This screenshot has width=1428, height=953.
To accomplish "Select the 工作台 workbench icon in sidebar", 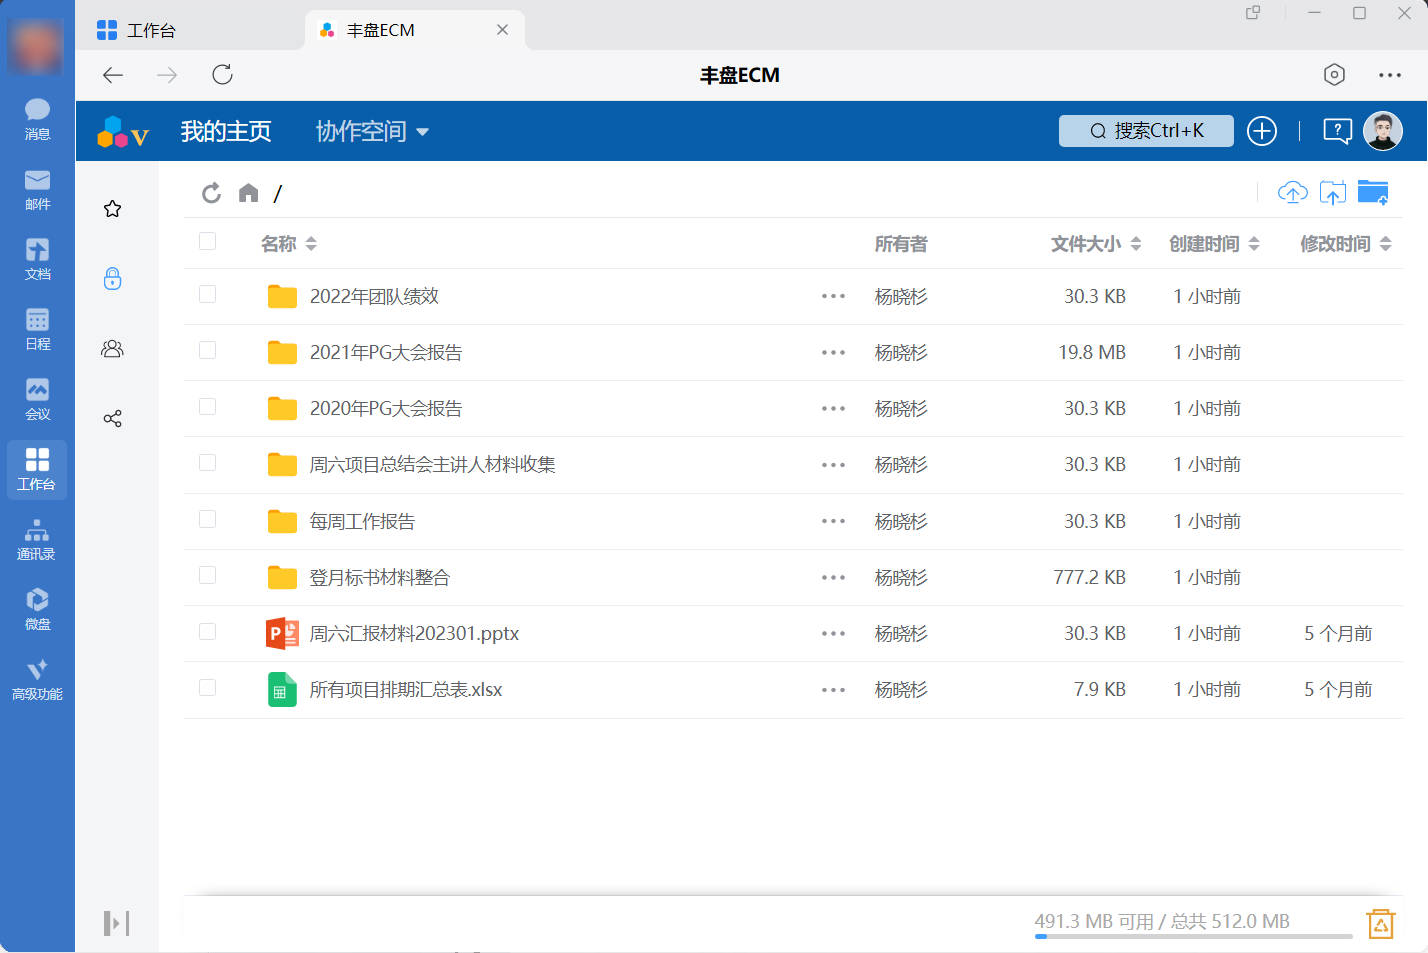I will 37,469.
